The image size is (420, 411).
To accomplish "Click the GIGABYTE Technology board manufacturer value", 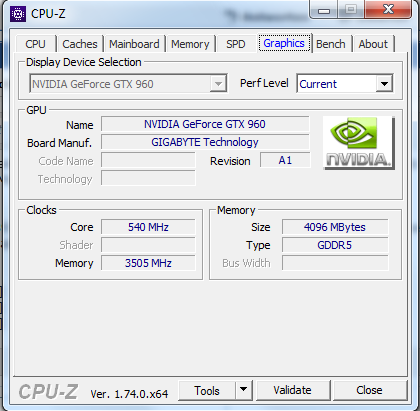I will click(x=205, y=142).
